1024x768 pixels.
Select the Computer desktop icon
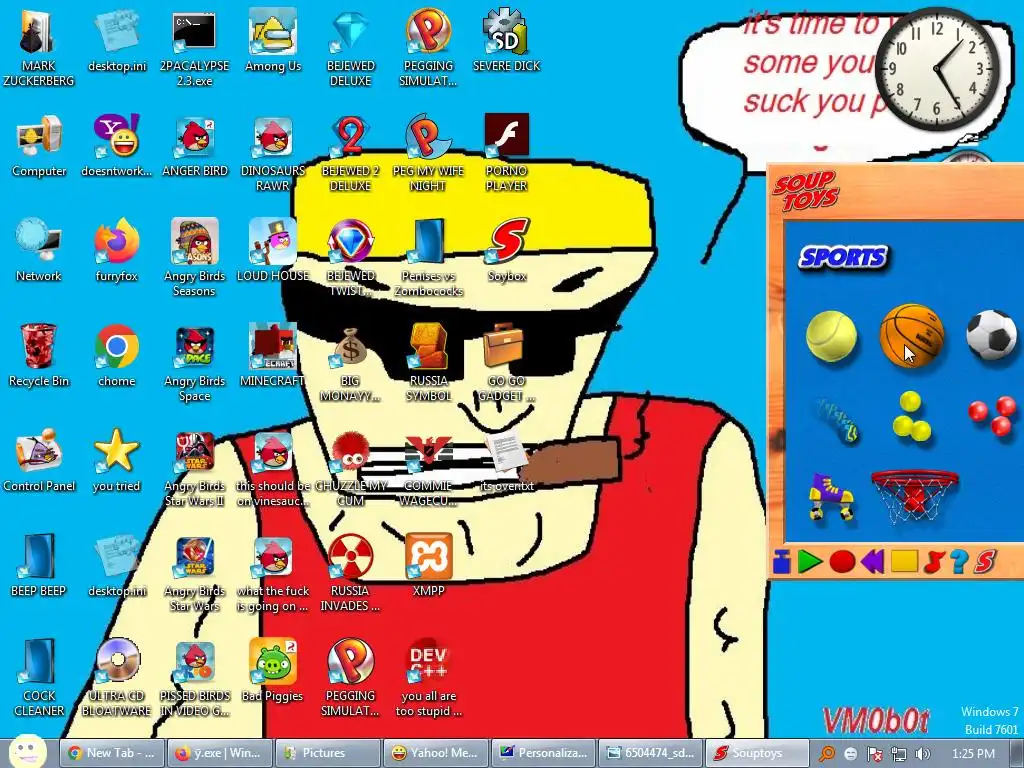point(39,146)
